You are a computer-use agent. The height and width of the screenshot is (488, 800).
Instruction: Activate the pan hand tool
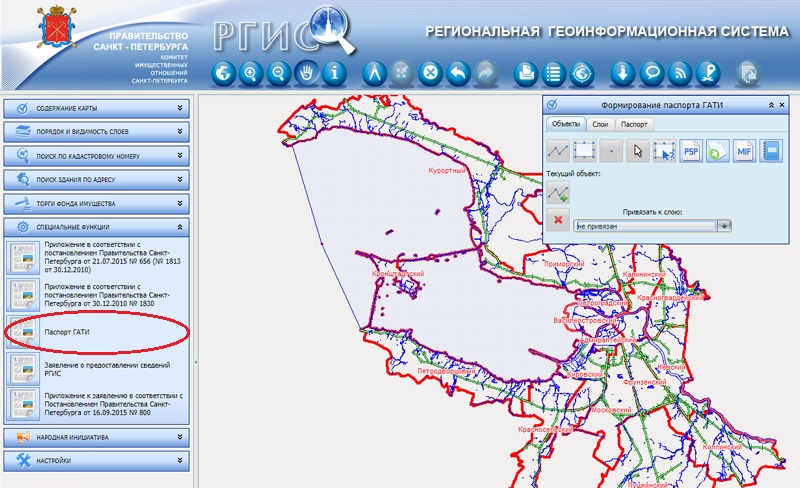(x=307, y=74)
